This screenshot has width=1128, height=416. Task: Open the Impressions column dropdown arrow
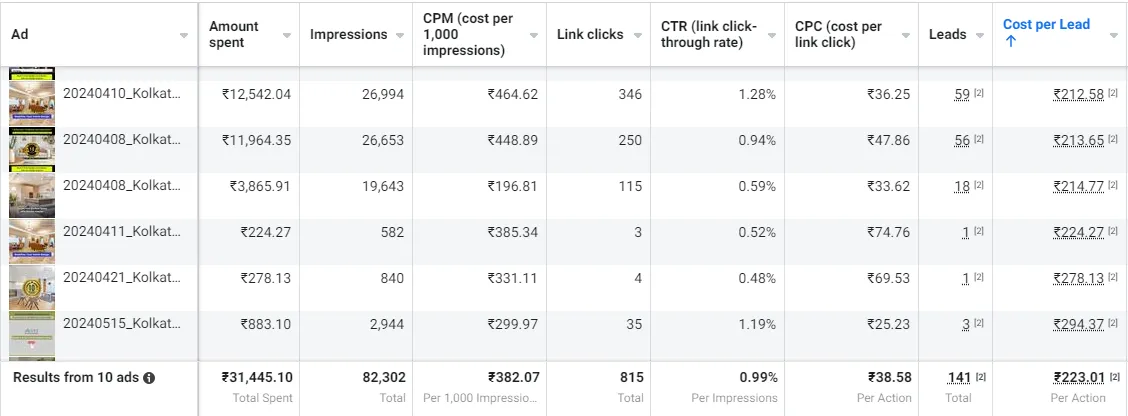pyautogui.click(x=399, y=35)
